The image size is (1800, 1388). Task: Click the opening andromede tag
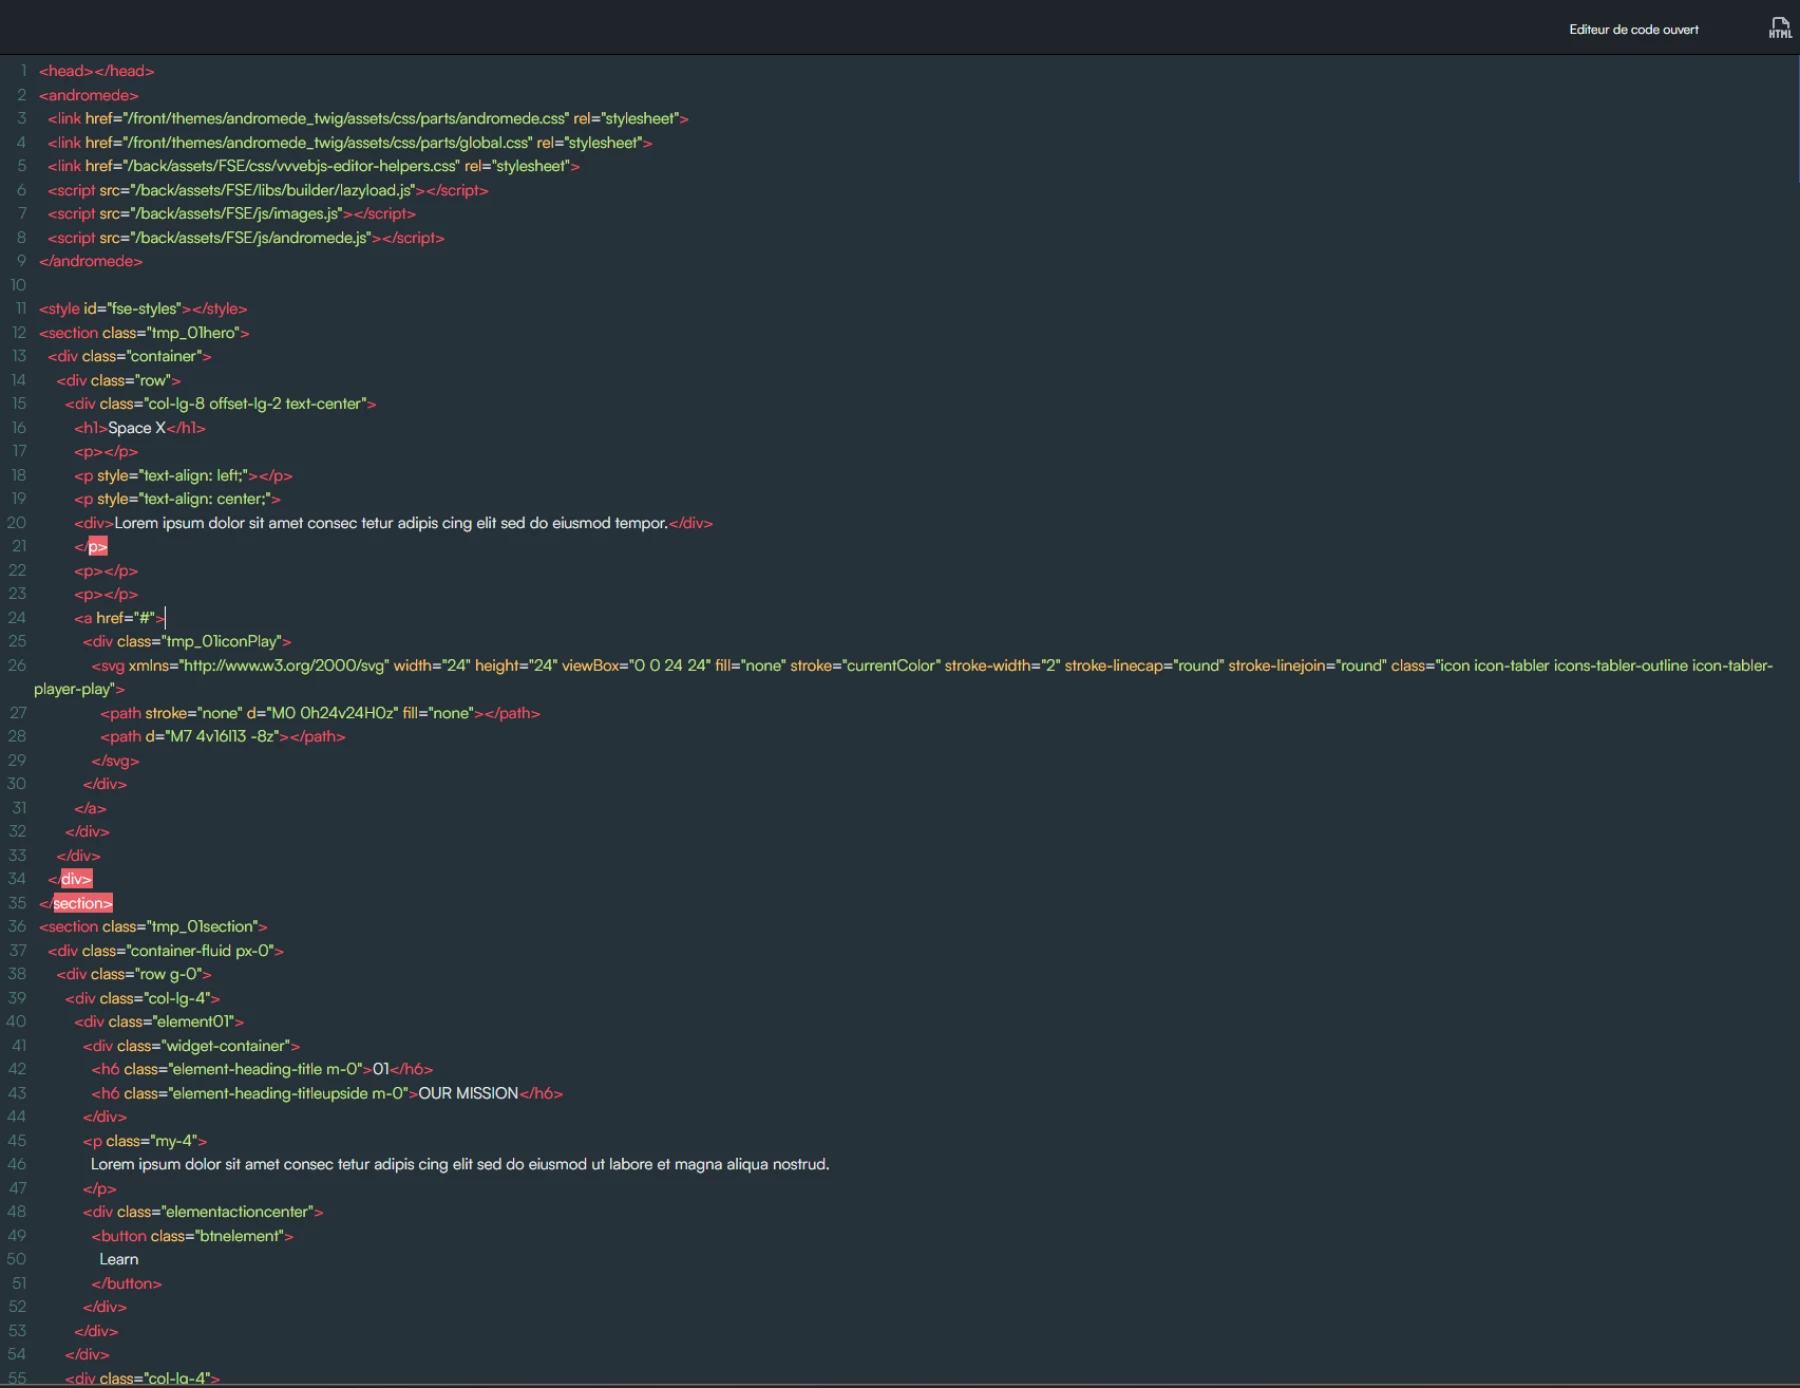(89, 95)
